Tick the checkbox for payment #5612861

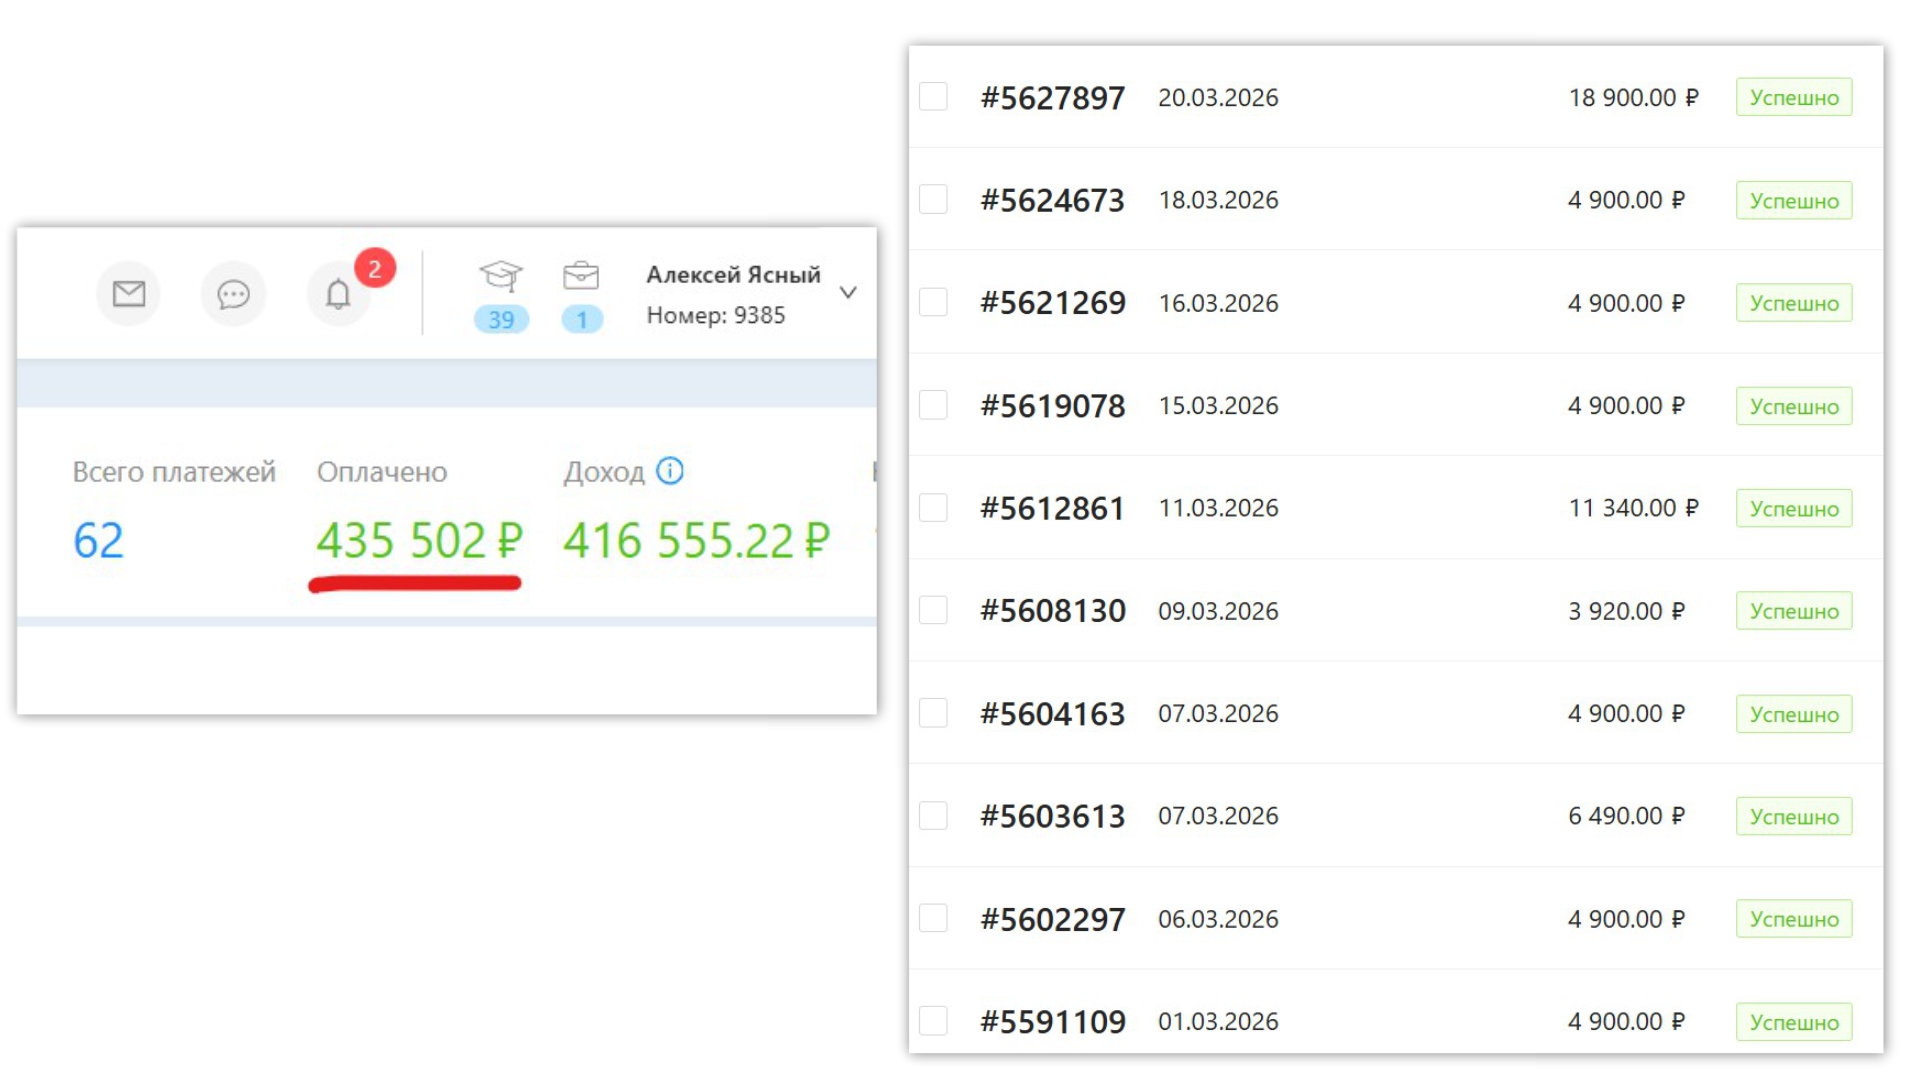[x=933, y=507]
